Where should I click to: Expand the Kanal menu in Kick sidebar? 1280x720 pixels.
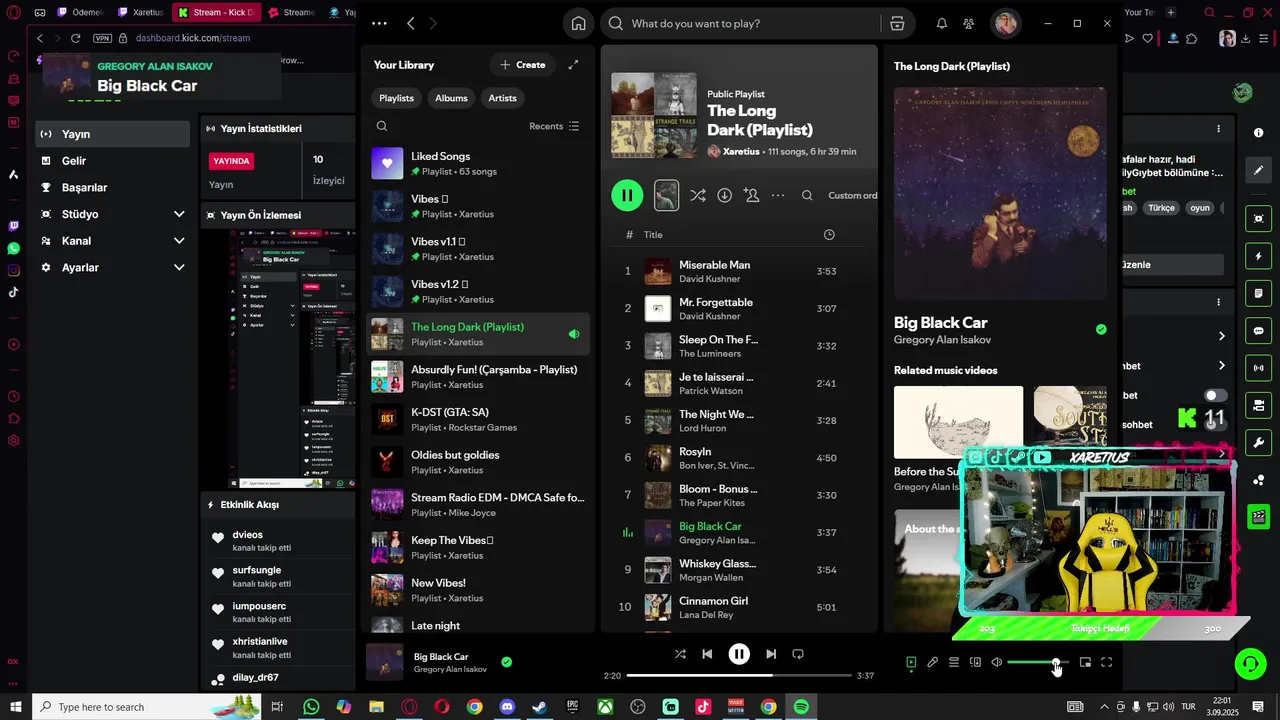179,241
